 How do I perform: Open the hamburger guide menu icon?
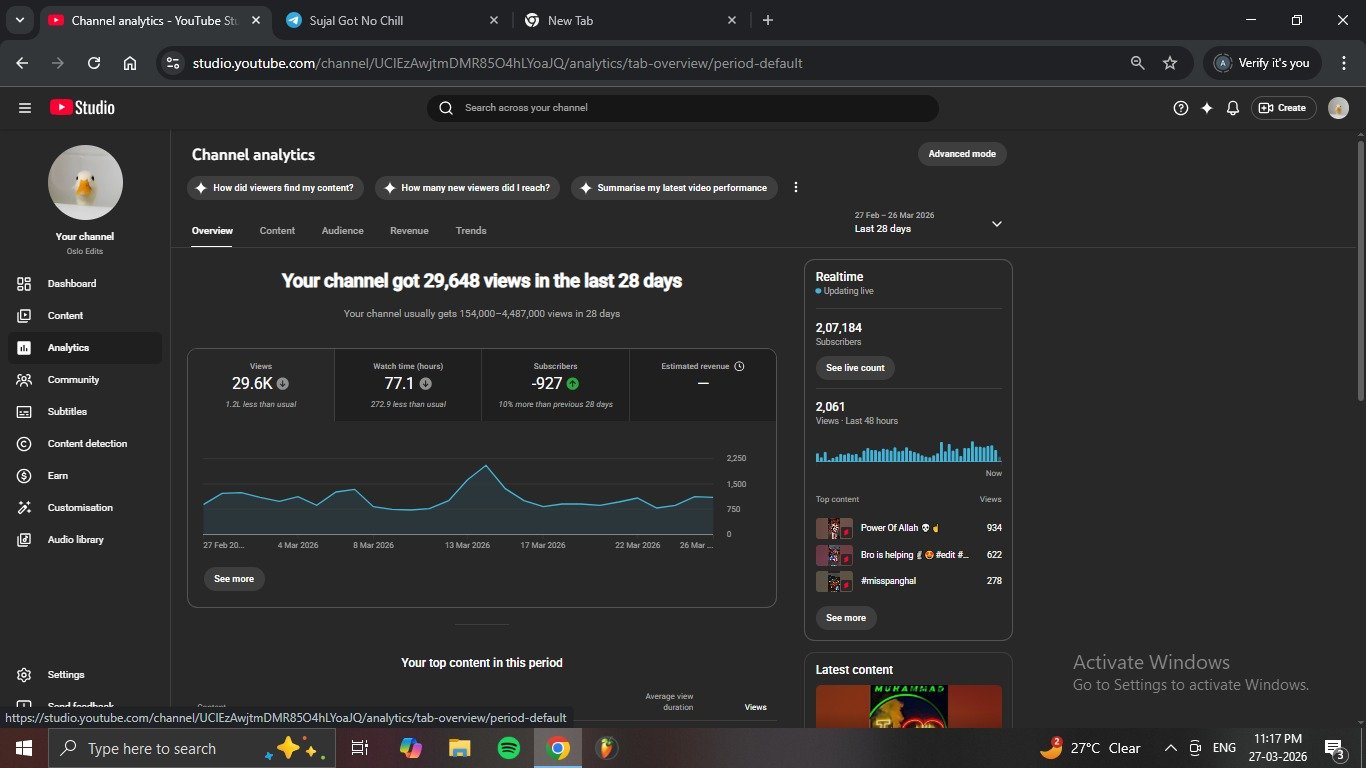click(25, 108)
